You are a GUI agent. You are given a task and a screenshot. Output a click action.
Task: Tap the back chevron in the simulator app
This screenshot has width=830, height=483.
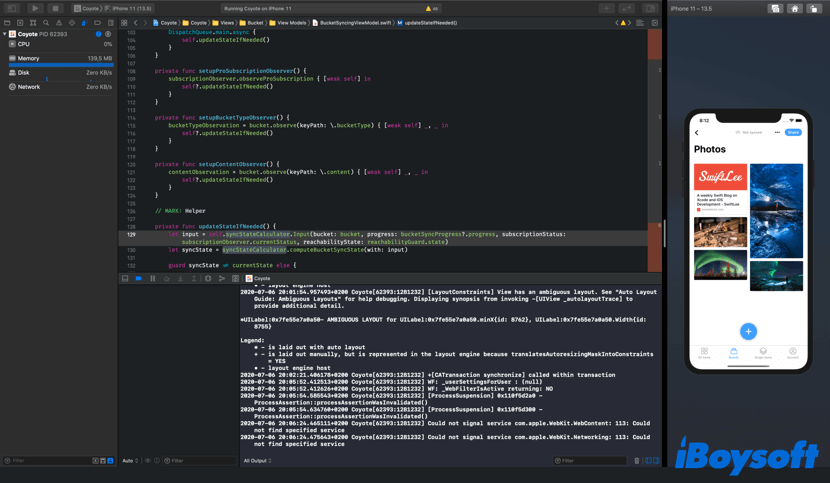pyautogui.click(x=697, y=132)
